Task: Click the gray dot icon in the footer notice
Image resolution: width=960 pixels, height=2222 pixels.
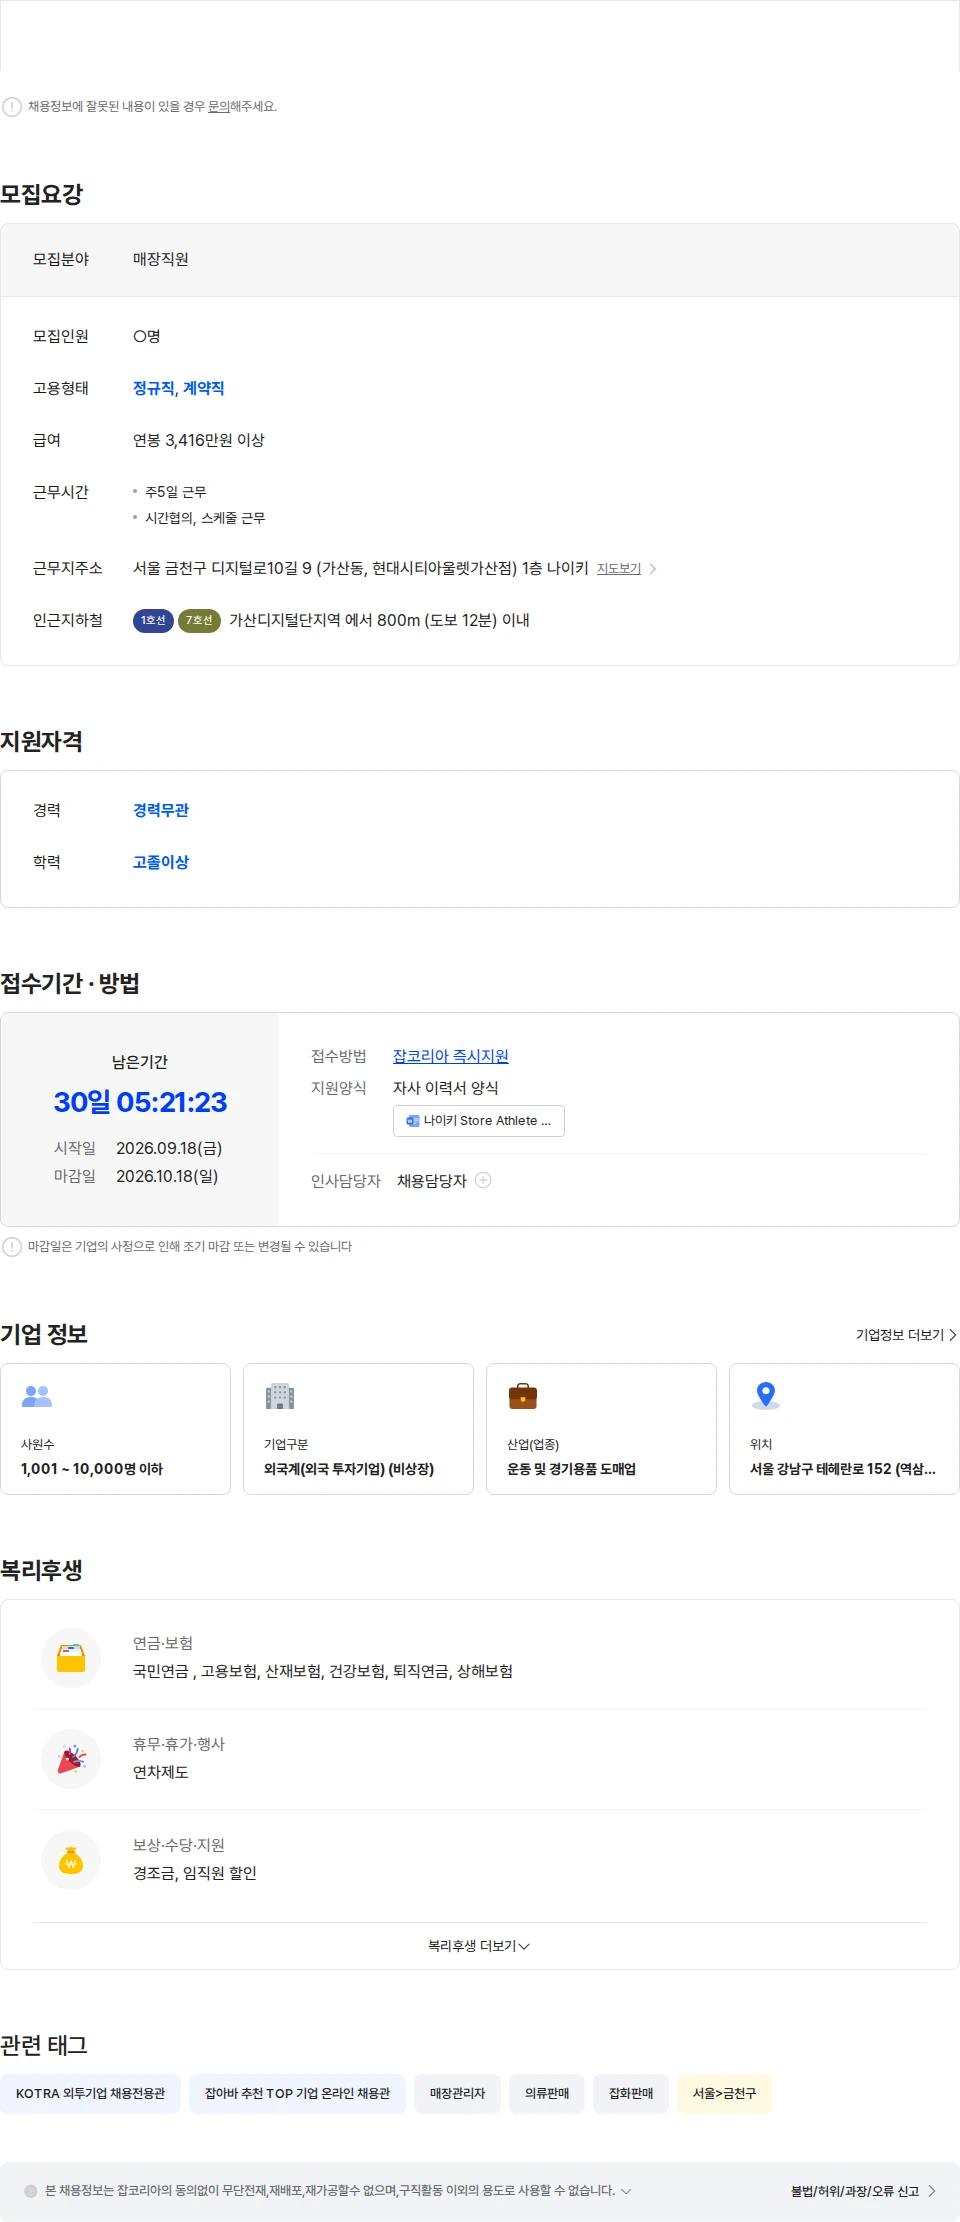Action: 31,2191
